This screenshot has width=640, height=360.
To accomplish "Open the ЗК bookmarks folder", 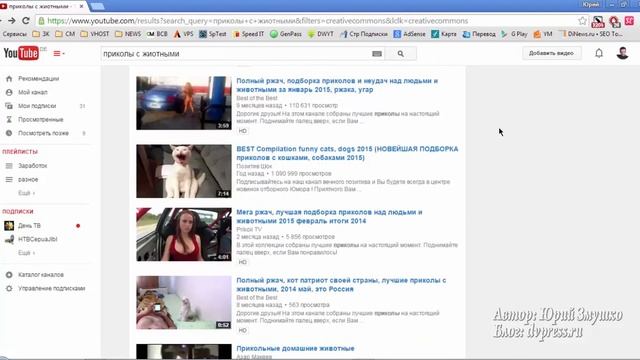I will coord(41,34).
